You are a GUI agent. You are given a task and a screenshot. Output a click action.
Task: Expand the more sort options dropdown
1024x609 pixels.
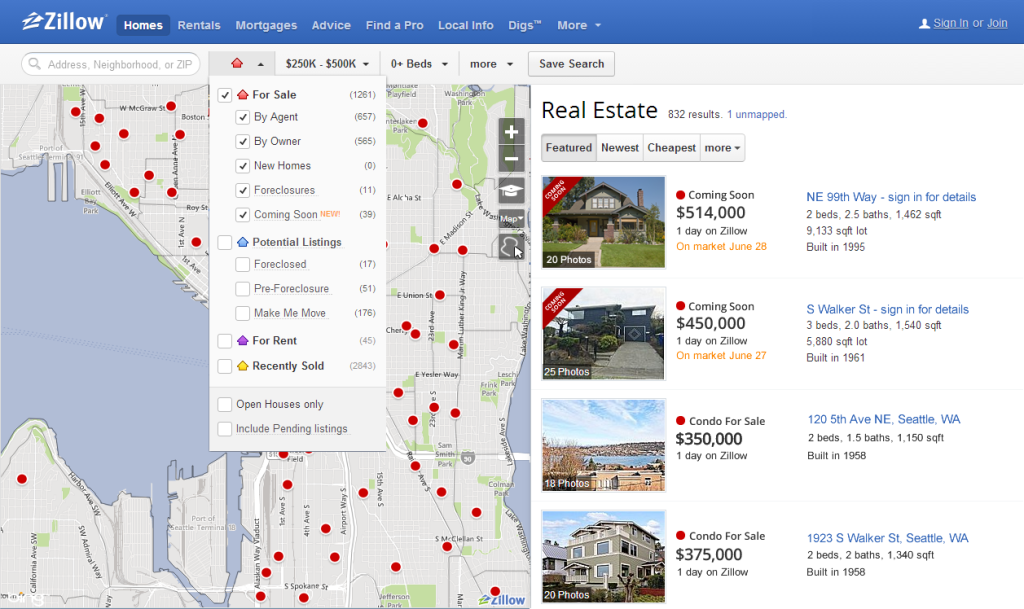click(722, 148)
